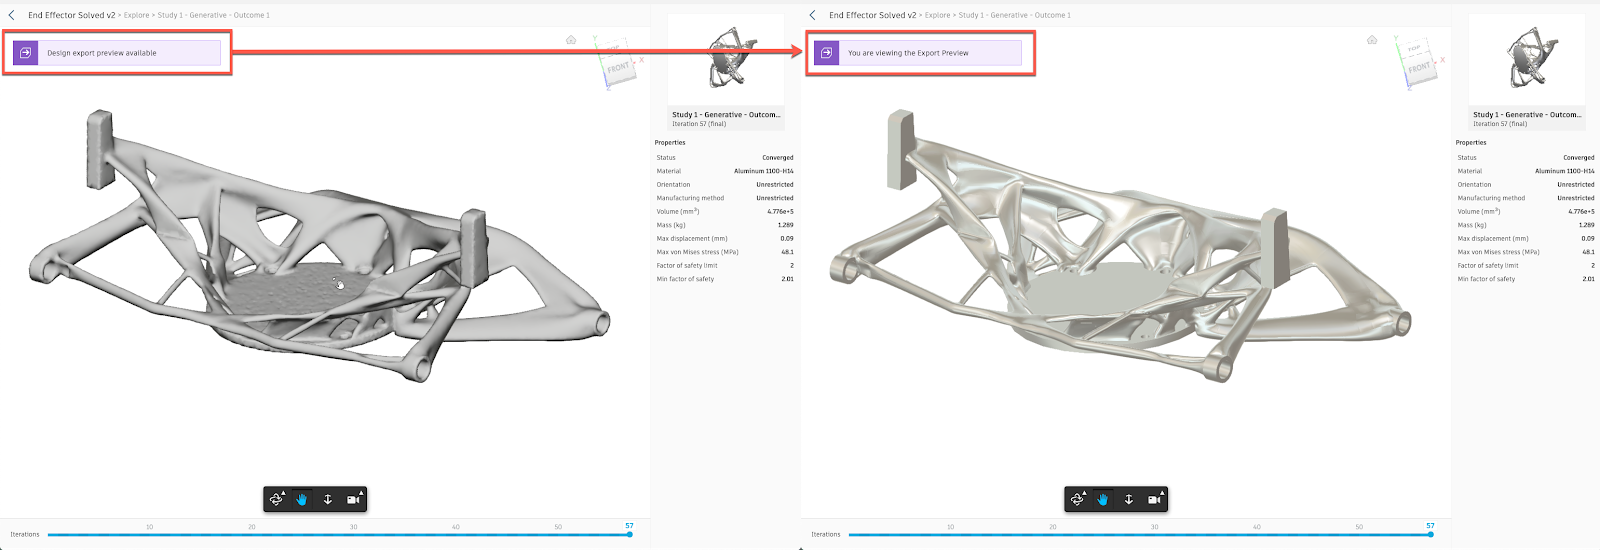
Task: Click 'Explore' breadcrumb in left panel
Action: coord(137,15)
